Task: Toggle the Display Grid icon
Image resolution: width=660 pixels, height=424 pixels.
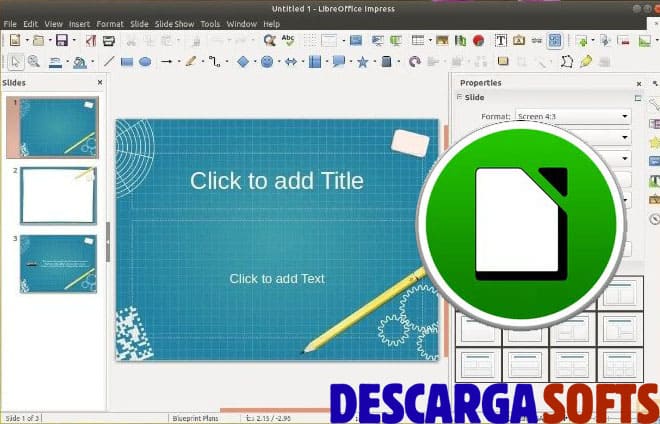Action: (x=310, y=40)
